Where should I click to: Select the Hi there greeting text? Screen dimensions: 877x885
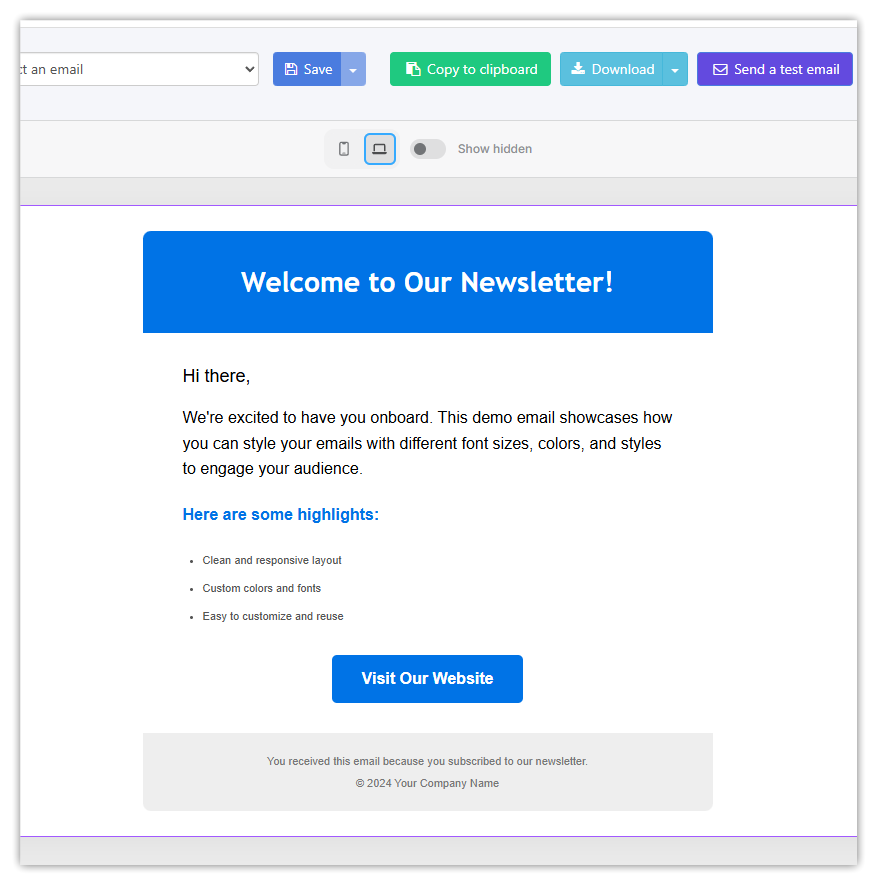216,376
